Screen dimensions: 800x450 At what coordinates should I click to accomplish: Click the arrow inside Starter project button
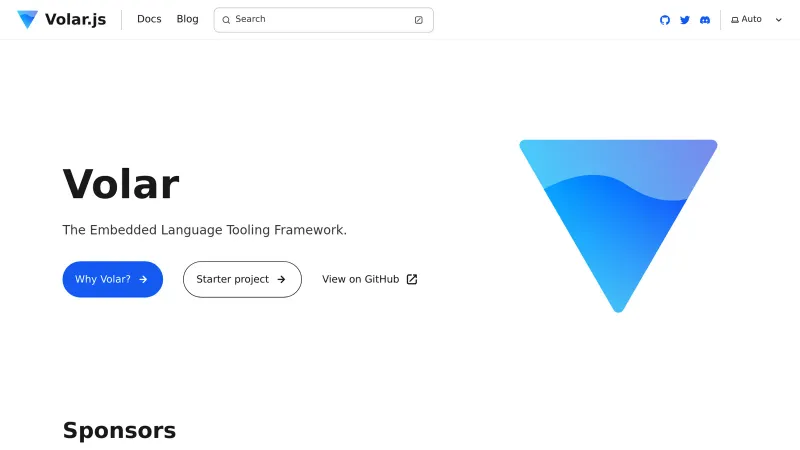(x=282, y=279)
